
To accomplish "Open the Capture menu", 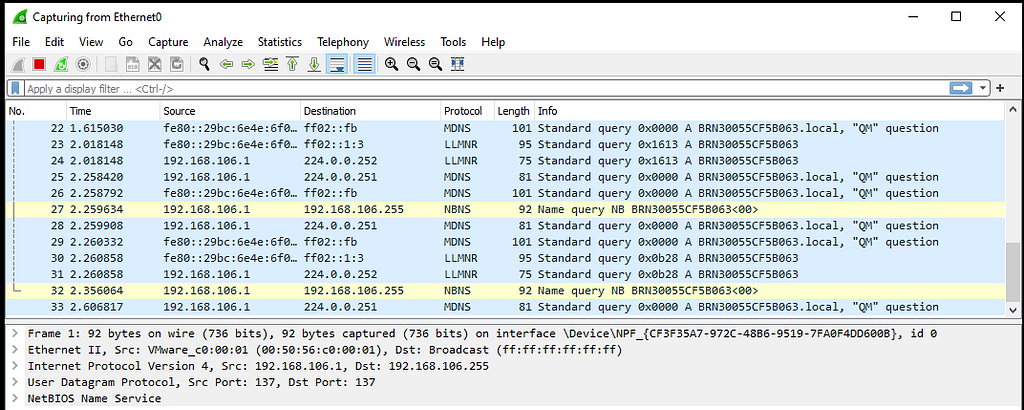I will pyautogui.click(x=168, y=42).
